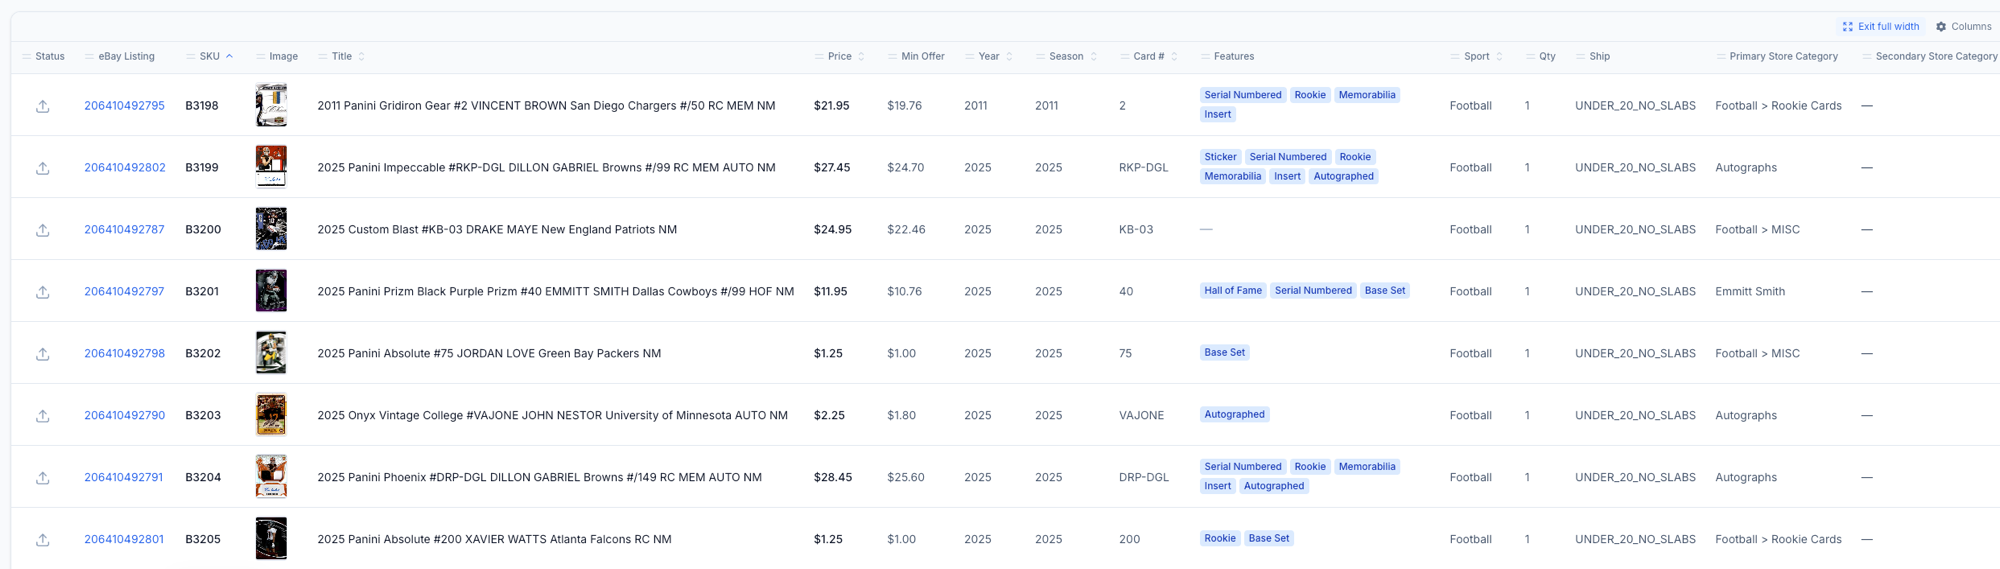Click Sticker tag in B3199 row
2000x569 pixels.
[x=1220, y=157]
